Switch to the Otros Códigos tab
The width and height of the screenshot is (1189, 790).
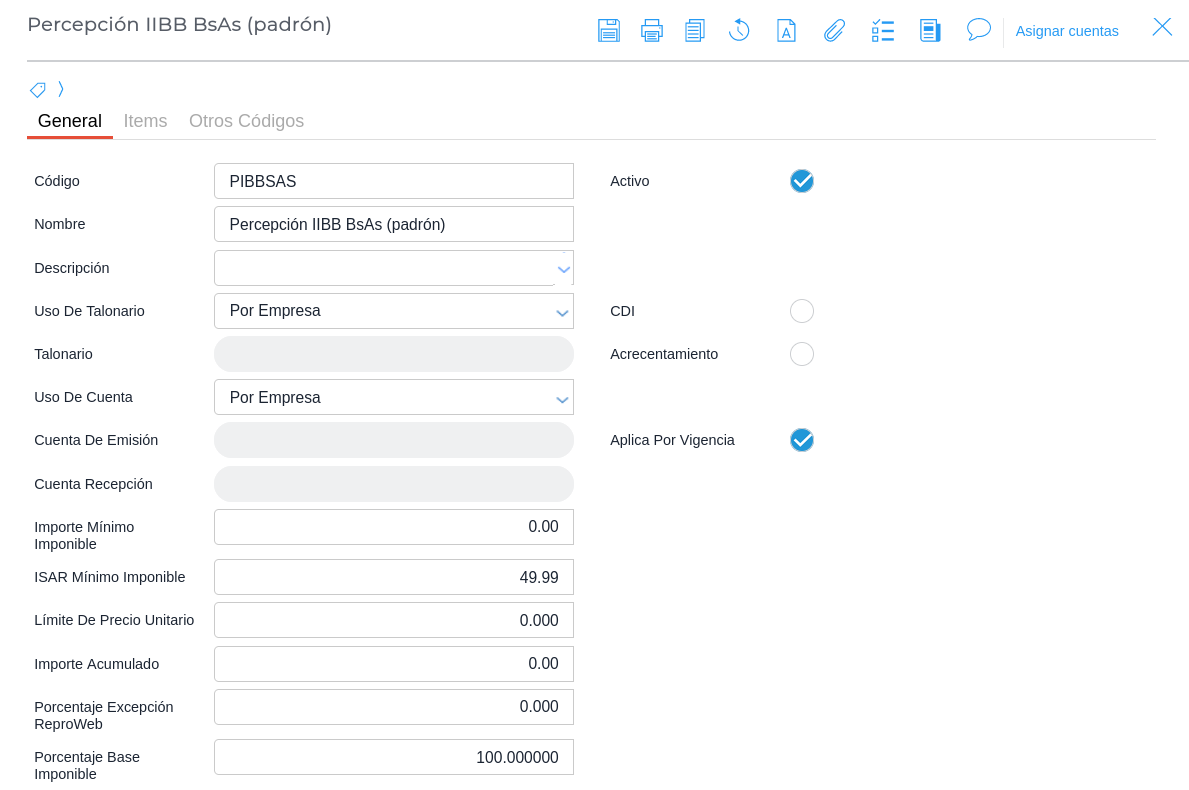click(x=246, y=121)
